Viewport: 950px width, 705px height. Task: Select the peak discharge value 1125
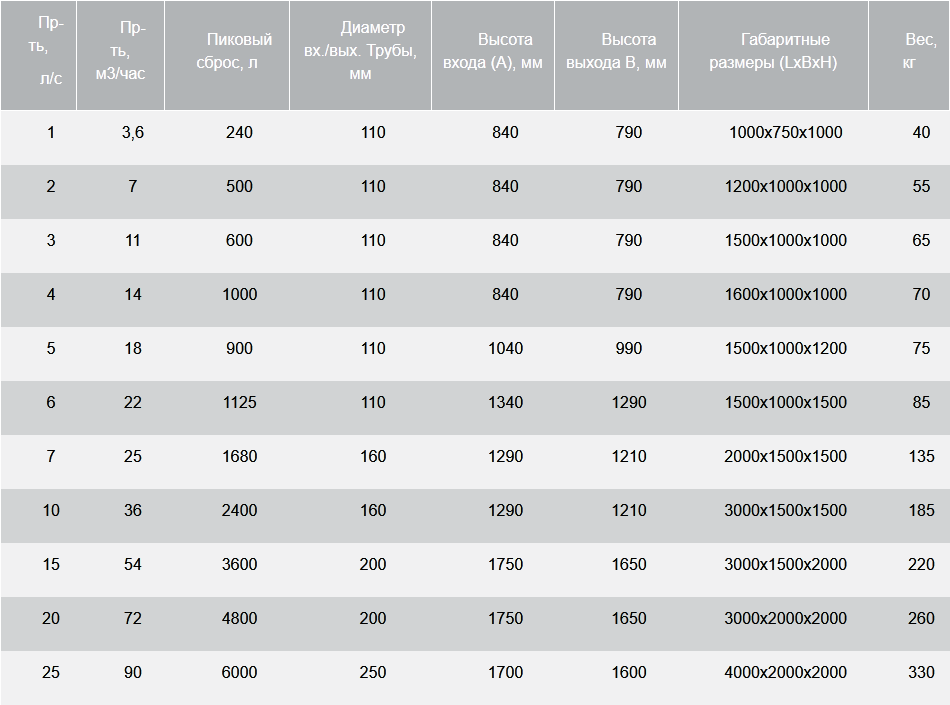[239, 402]
